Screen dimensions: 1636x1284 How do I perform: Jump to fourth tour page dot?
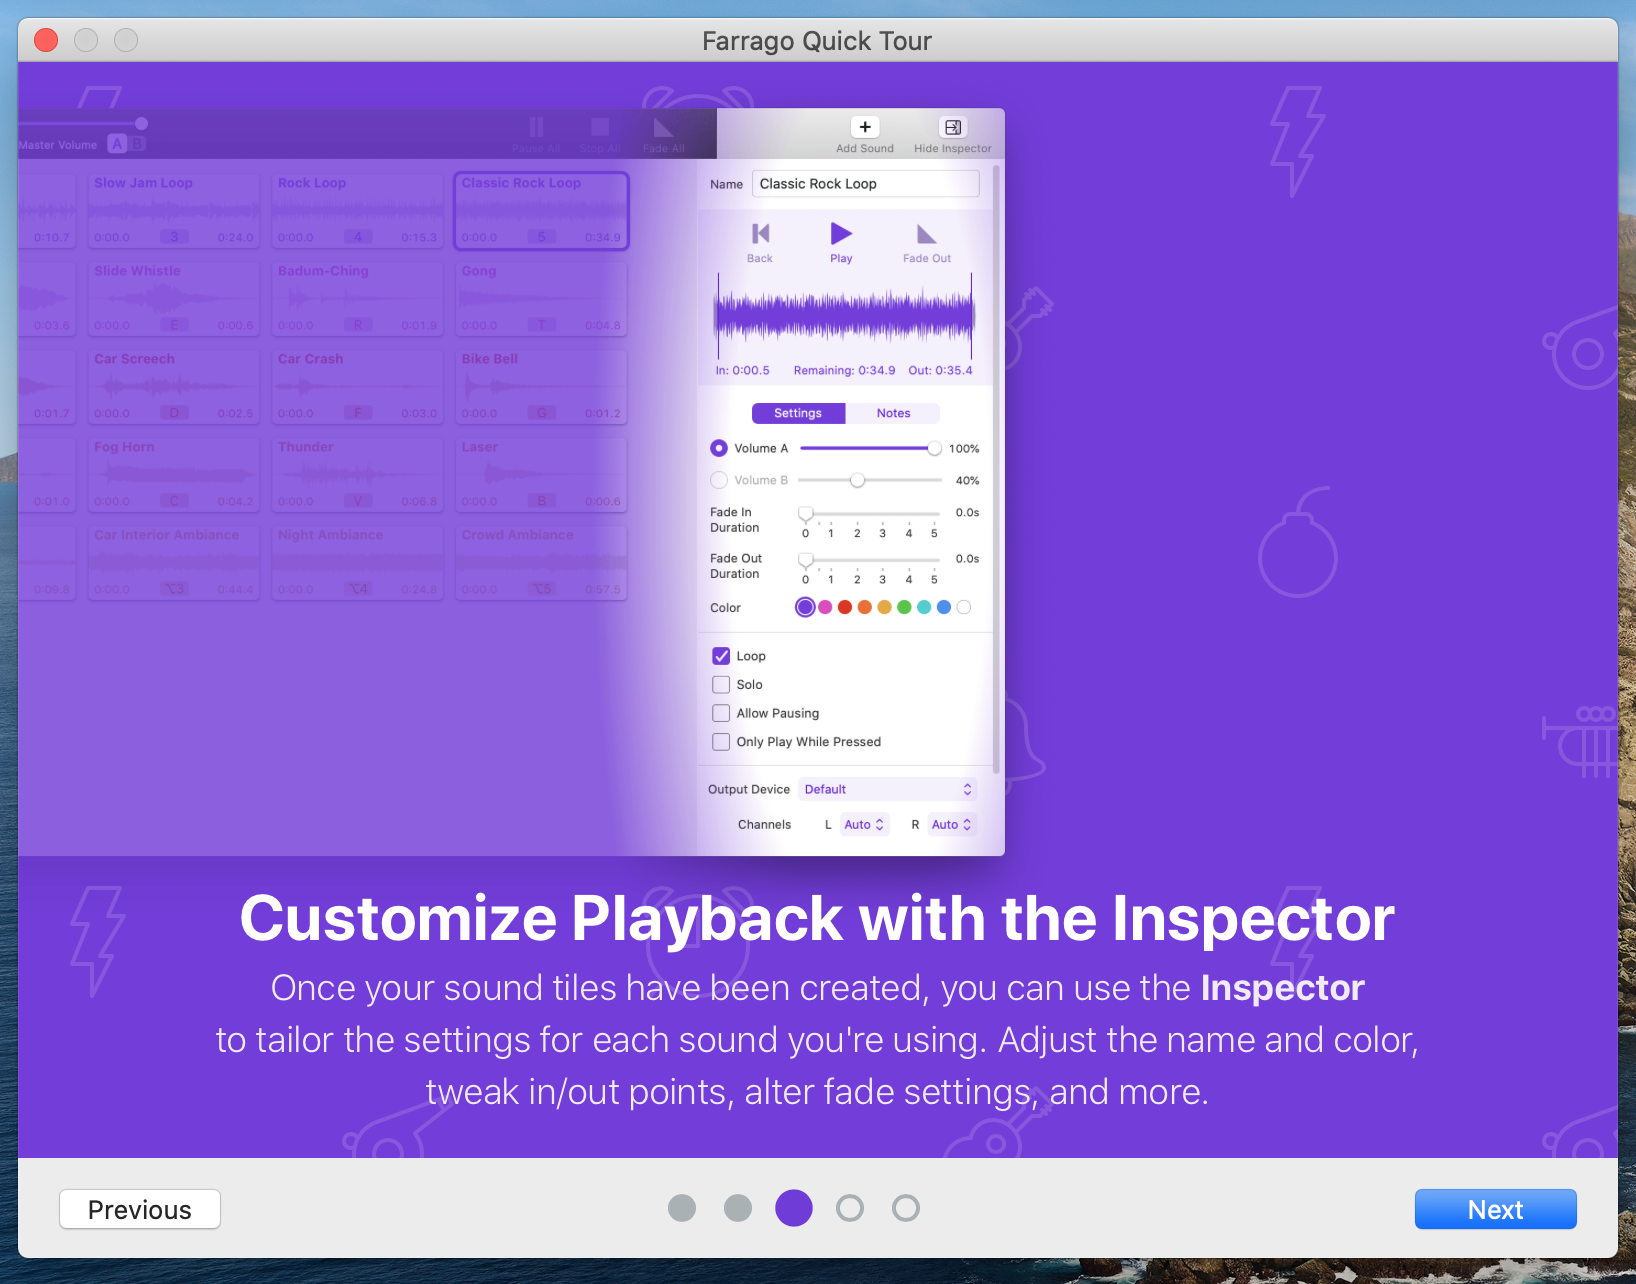850,1208
